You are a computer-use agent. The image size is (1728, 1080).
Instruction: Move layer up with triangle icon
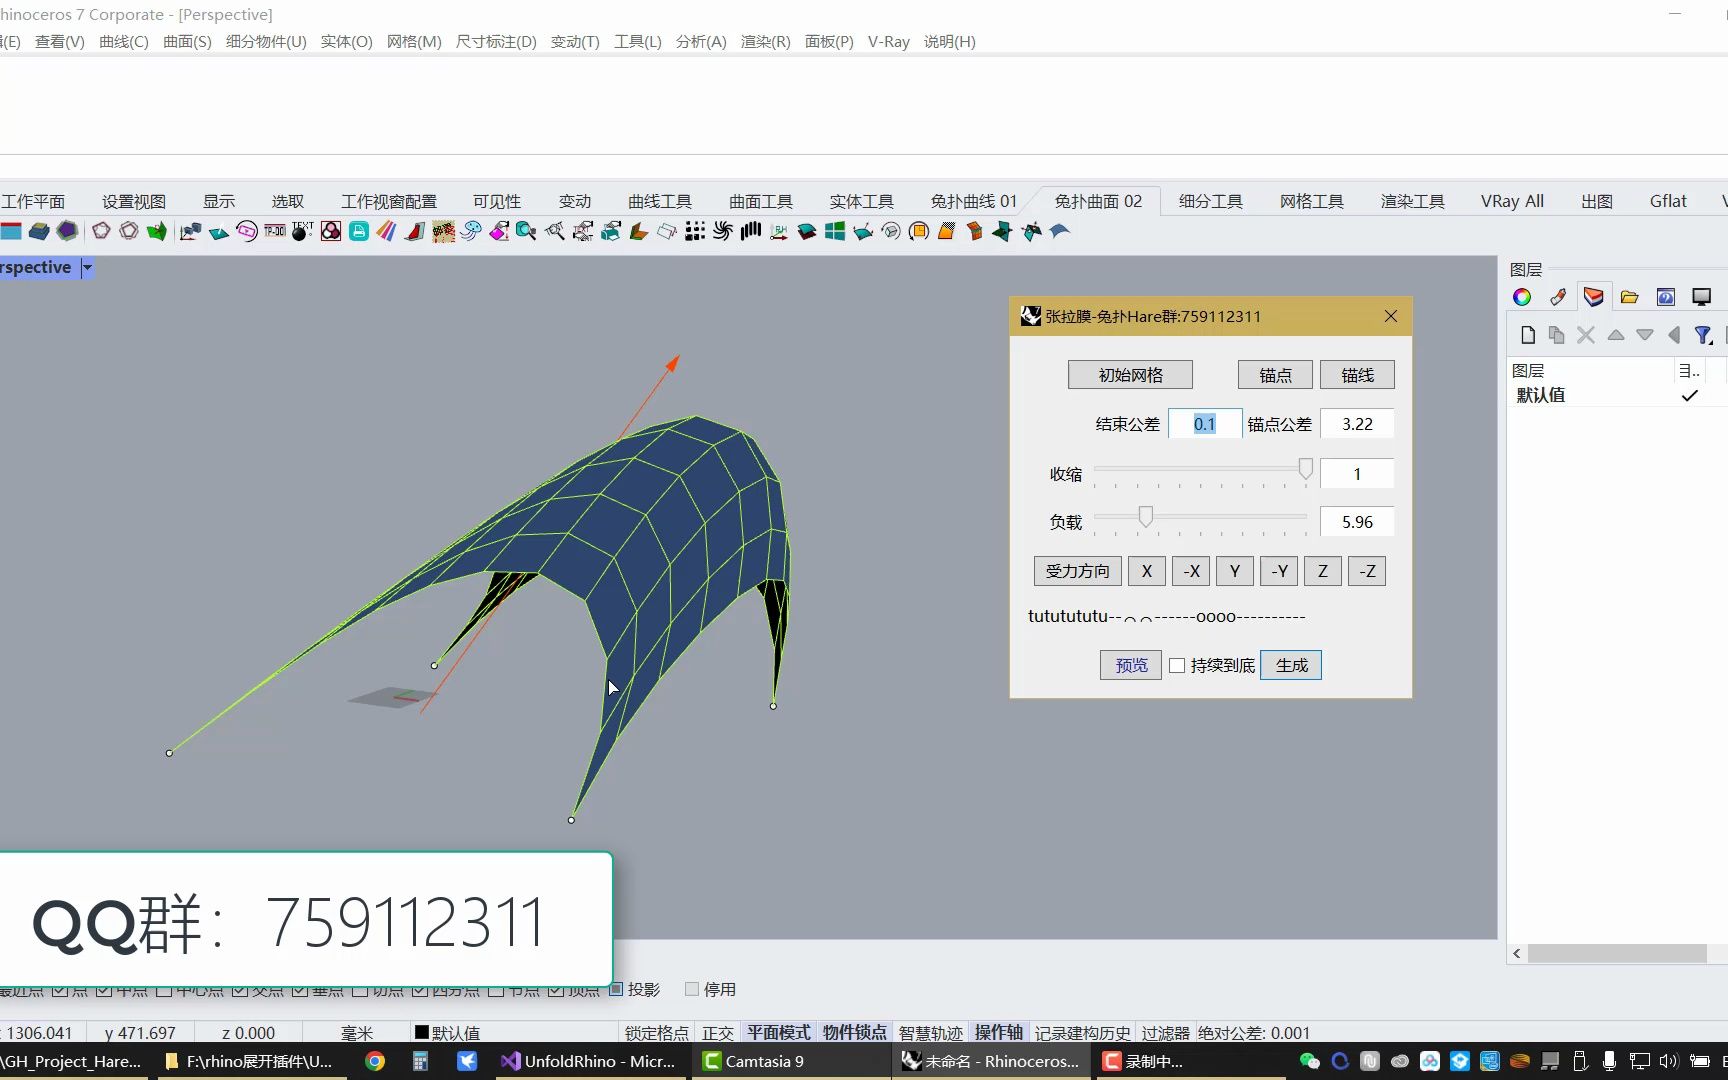coord(1616,335)
